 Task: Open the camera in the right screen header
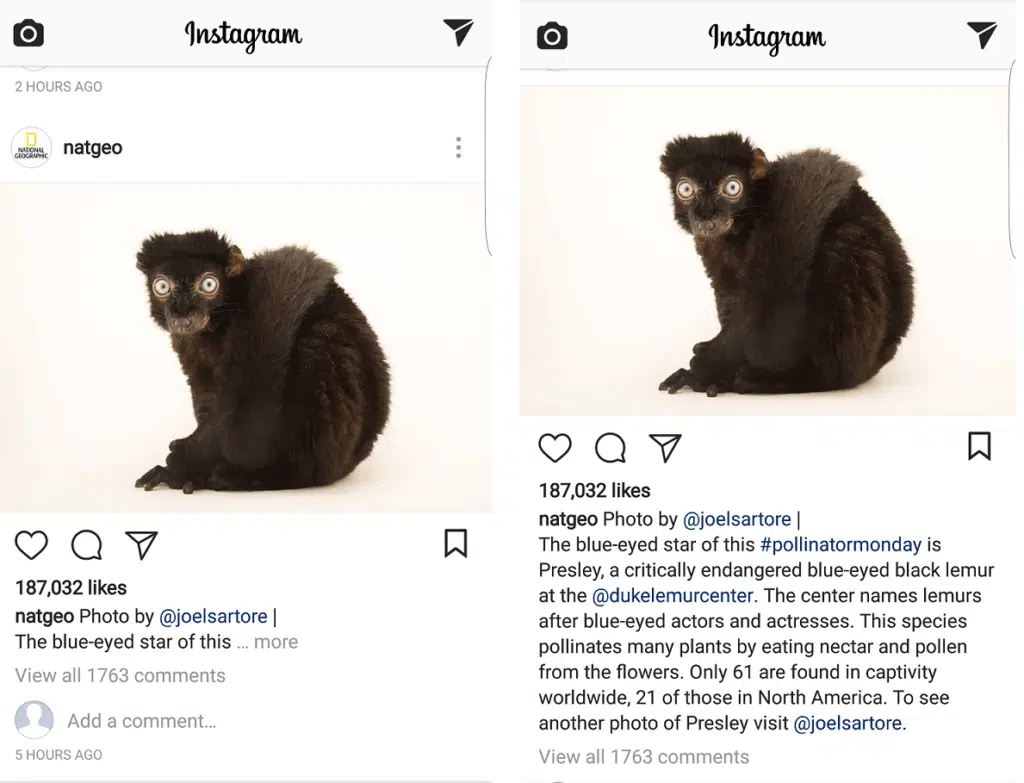[x=552, y=37]
